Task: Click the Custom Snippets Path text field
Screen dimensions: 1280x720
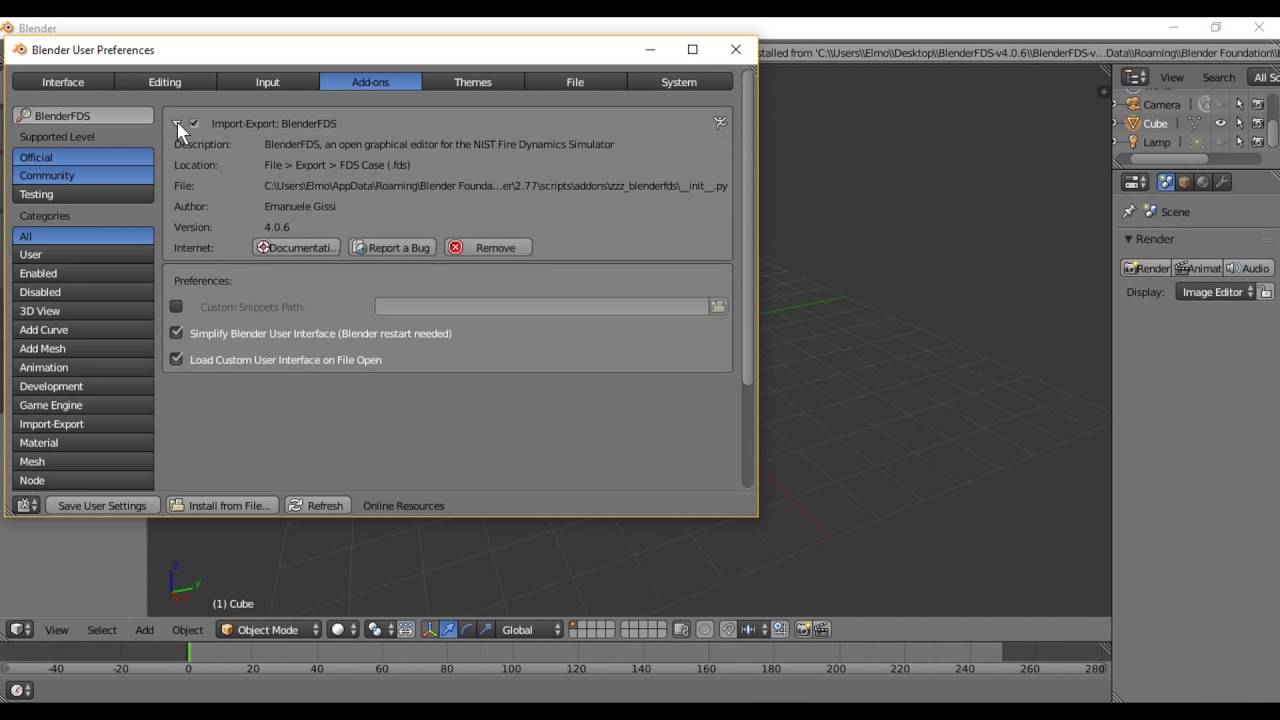Action: (542, 306)
